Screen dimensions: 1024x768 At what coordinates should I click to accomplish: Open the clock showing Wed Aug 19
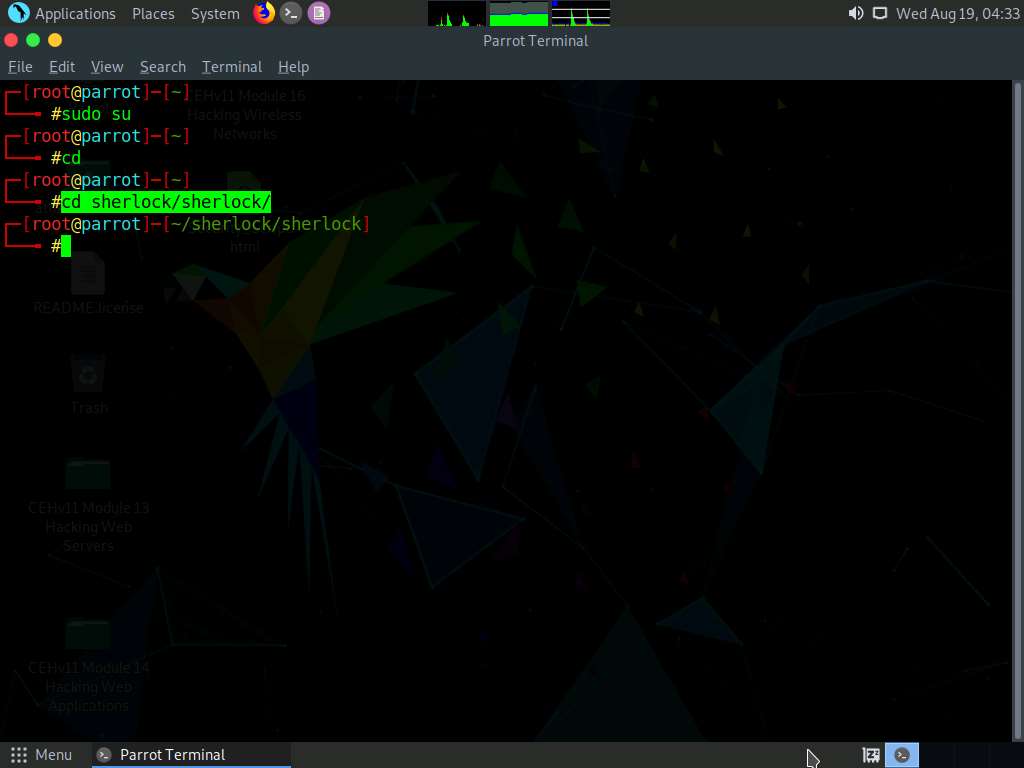pyautogui.click(x=957, y=13)
